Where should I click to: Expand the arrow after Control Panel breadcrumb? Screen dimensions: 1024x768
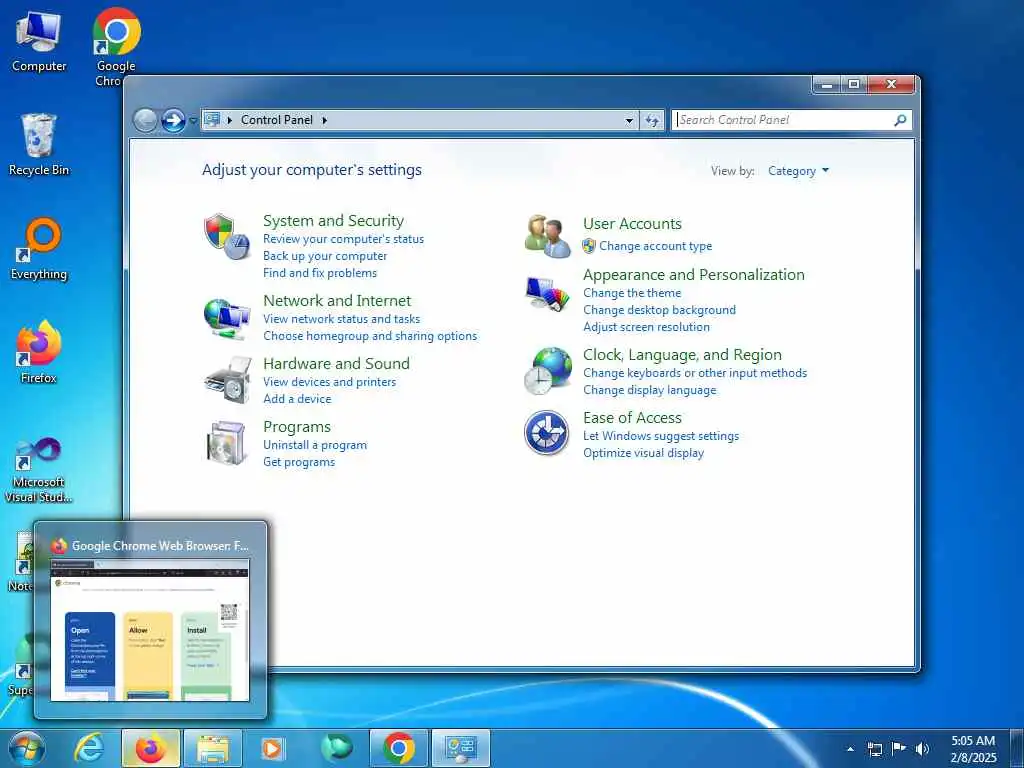click(325, 120)
